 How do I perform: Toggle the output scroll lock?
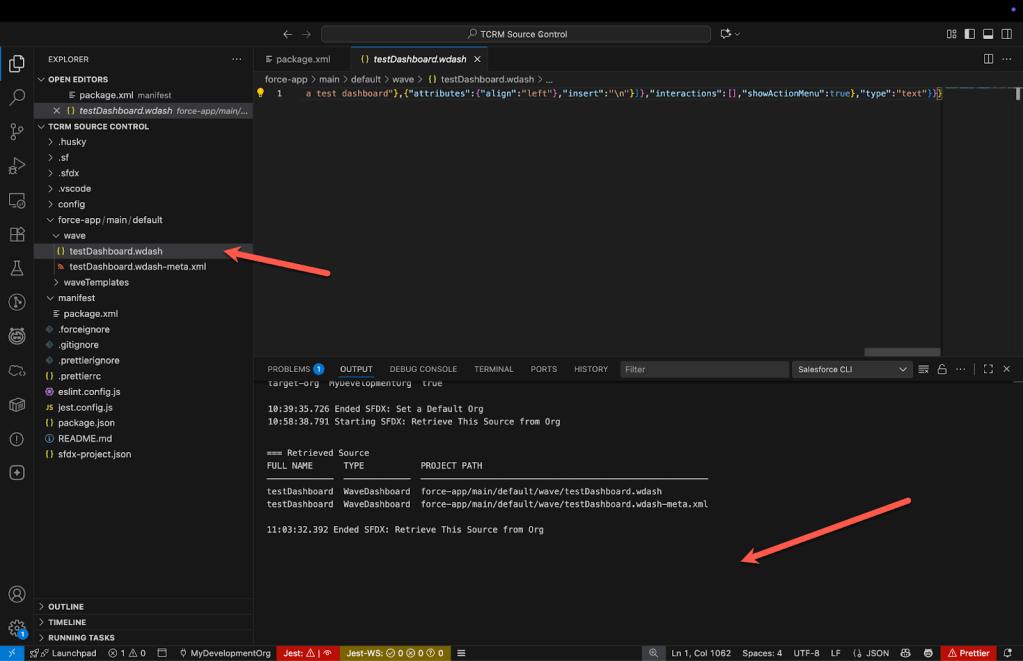(942, 369)
